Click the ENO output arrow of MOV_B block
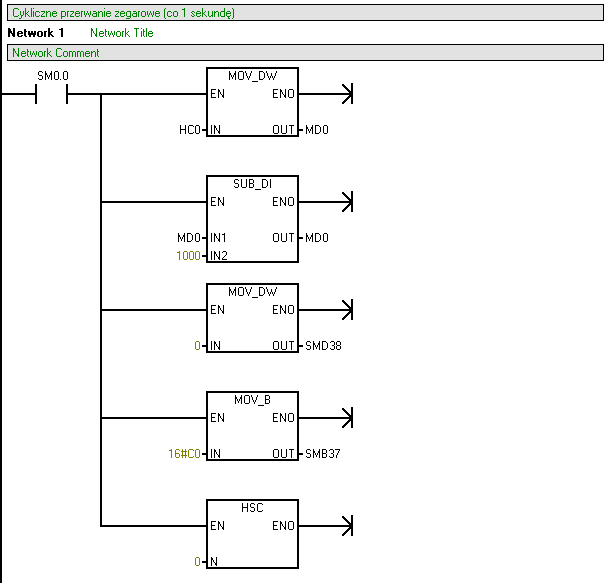 coord(347,418)
